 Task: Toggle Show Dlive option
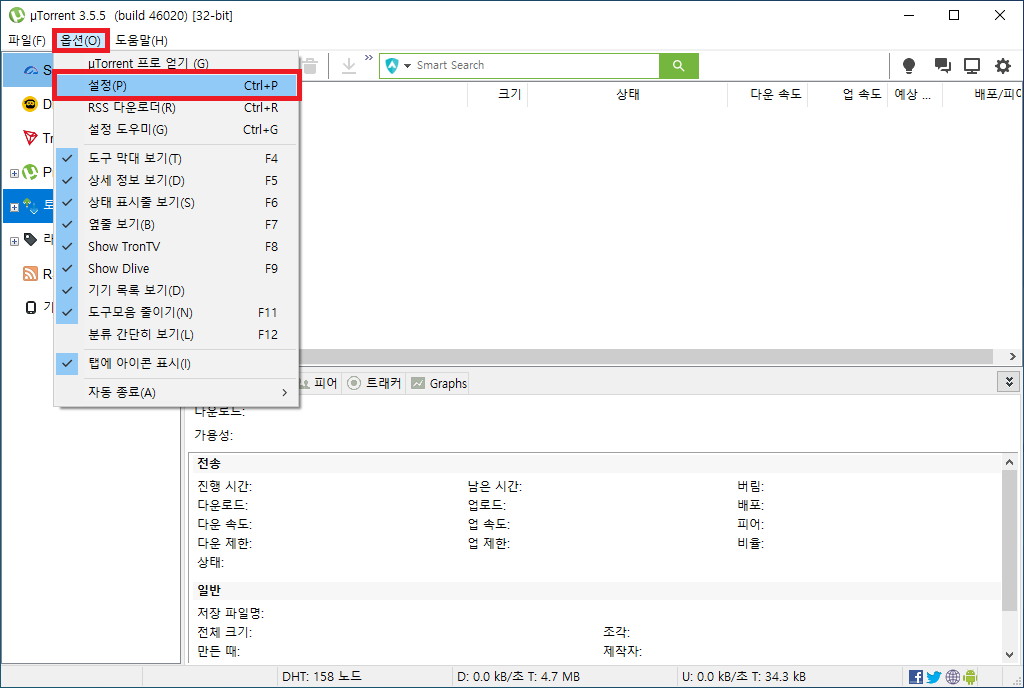[176, 268]
